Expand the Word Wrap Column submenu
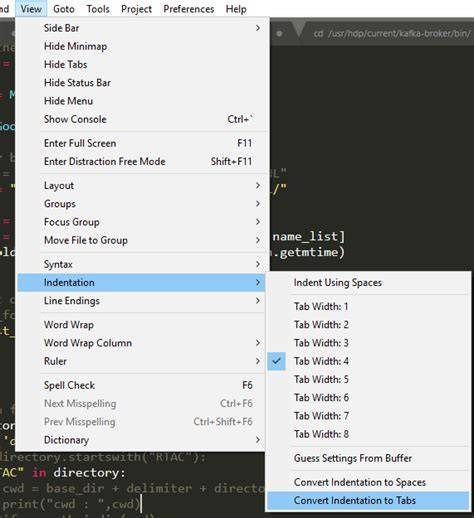This screenshot has height=518, width=474. click(142, 343)
